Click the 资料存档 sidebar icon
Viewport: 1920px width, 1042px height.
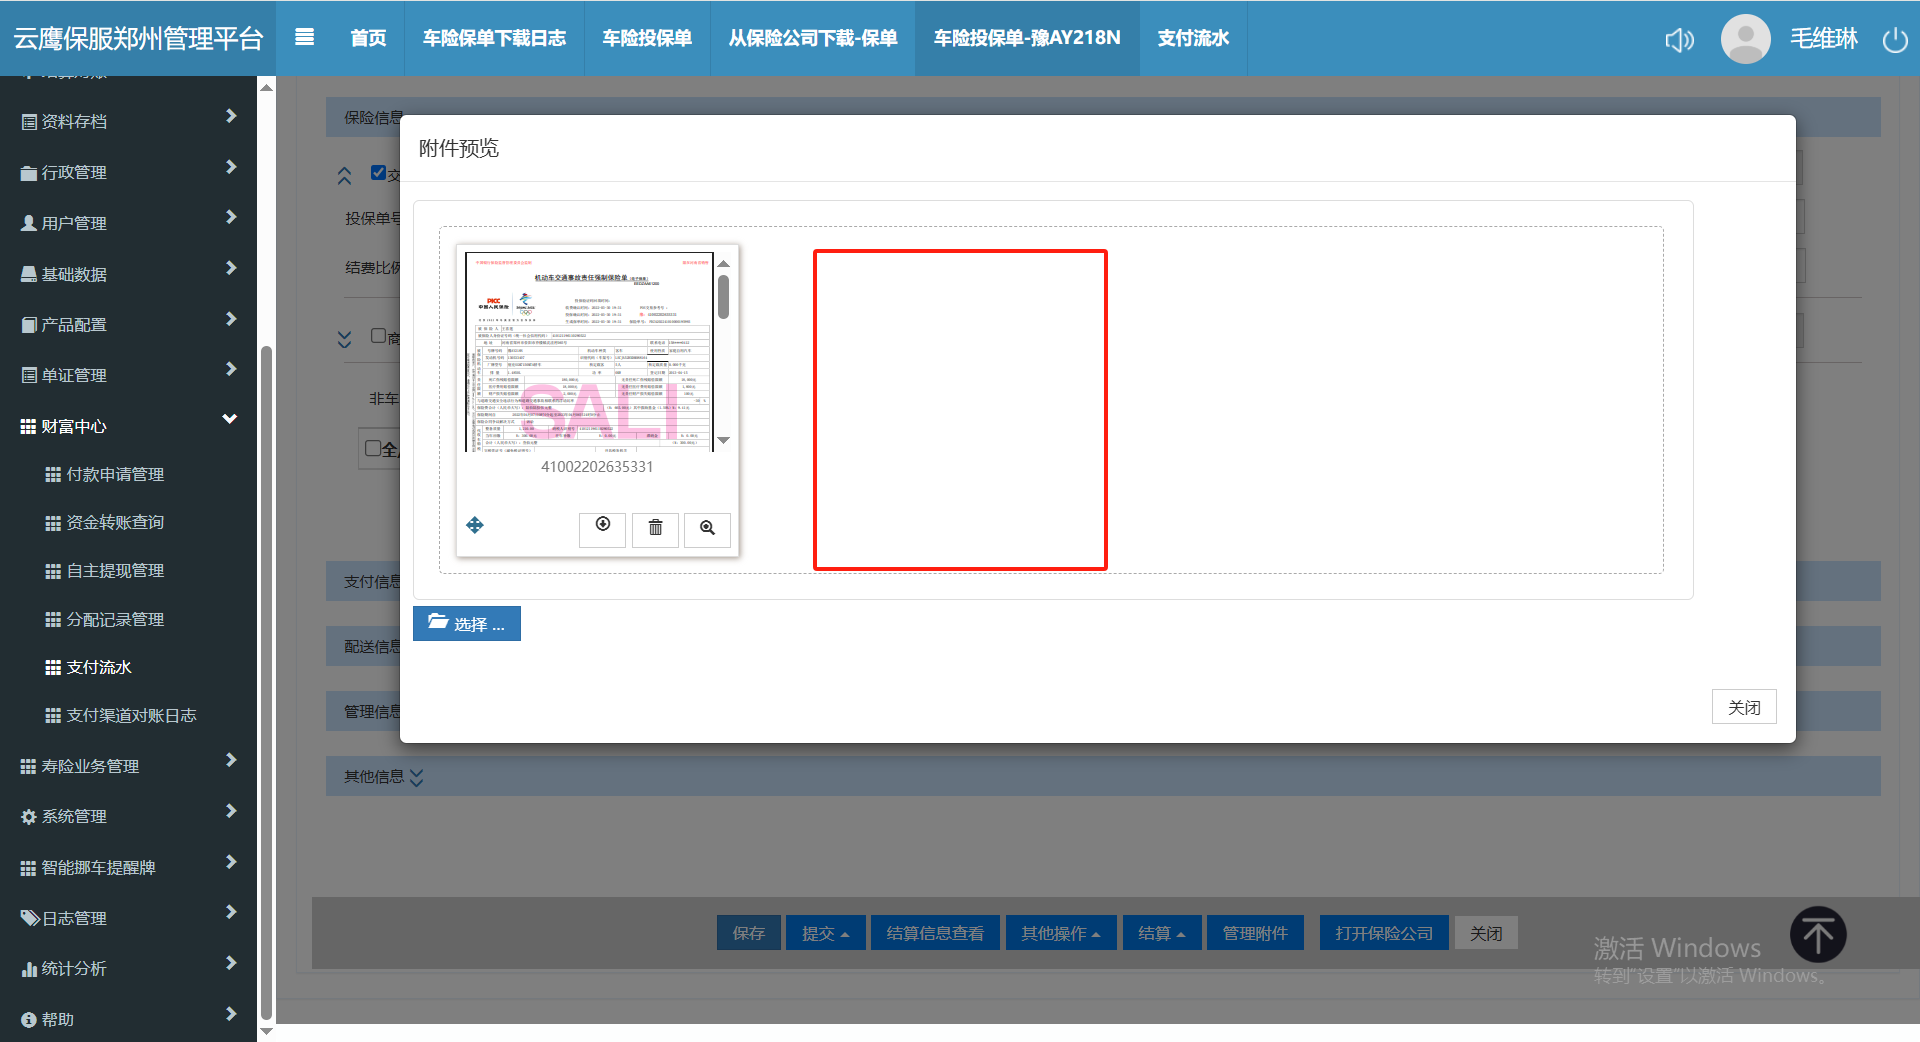click(29, 122)
